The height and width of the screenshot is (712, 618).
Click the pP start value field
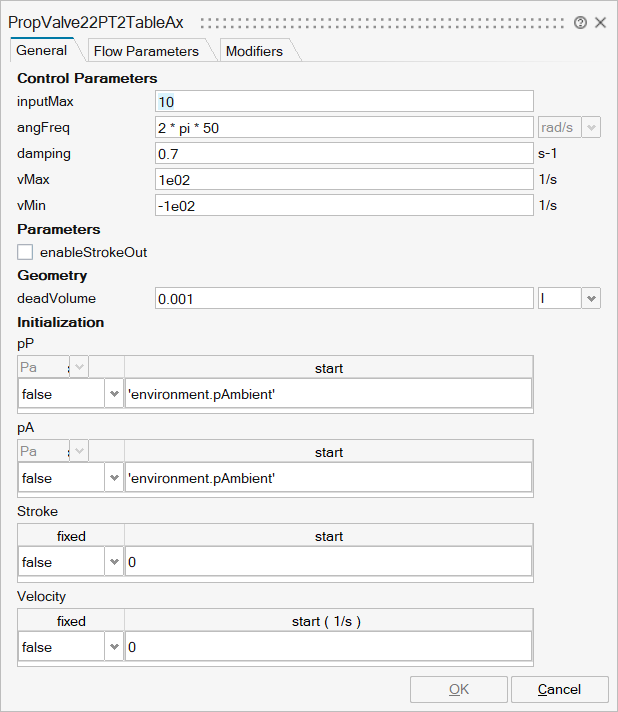pos(328,394)
